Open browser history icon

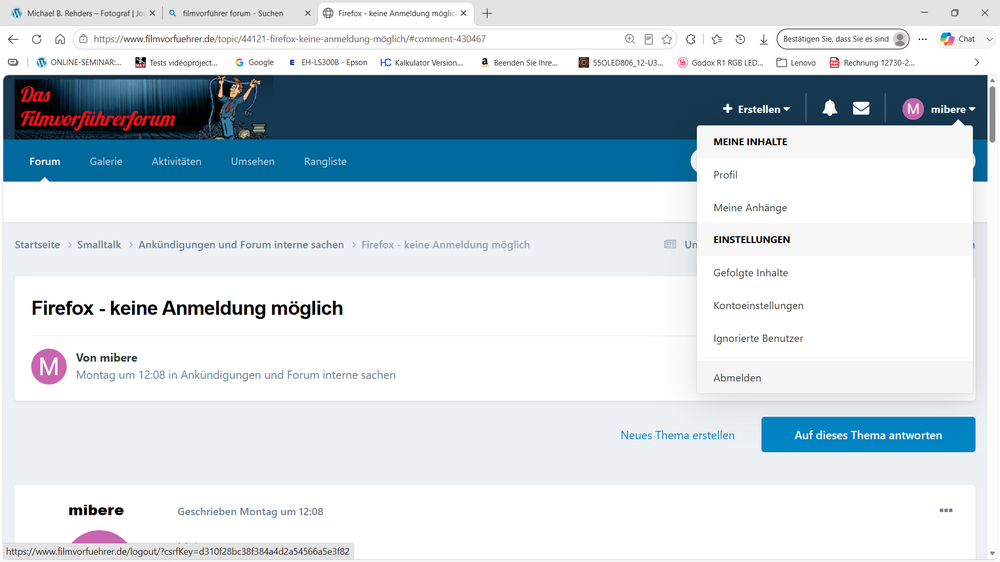[740, 39]
